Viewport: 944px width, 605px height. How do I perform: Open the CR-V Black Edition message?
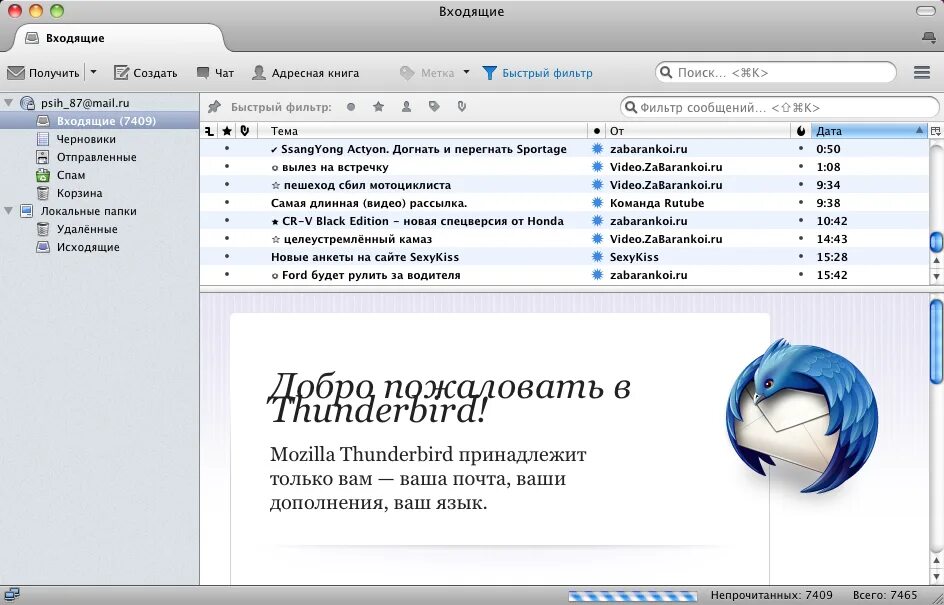click(564, 221)
